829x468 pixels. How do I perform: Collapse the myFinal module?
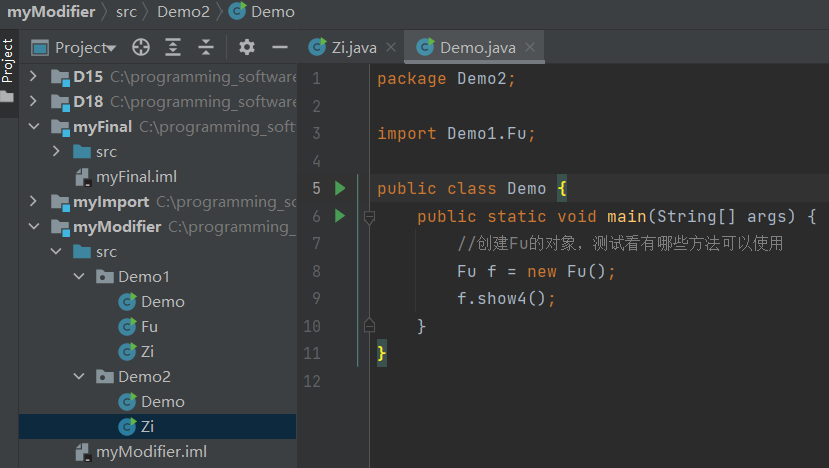click(x=33, y=126)
